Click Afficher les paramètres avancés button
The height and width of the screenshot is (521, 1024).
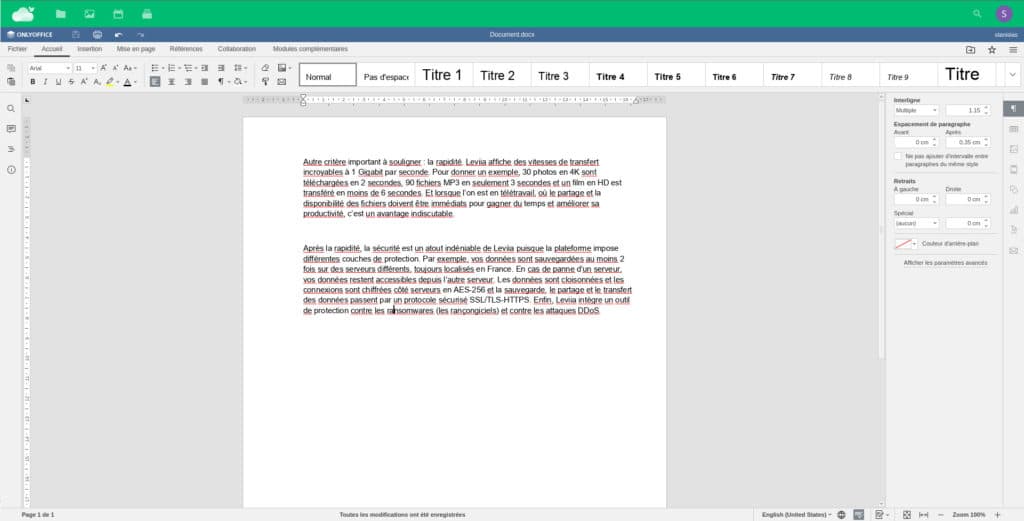[x=945, y=263]
